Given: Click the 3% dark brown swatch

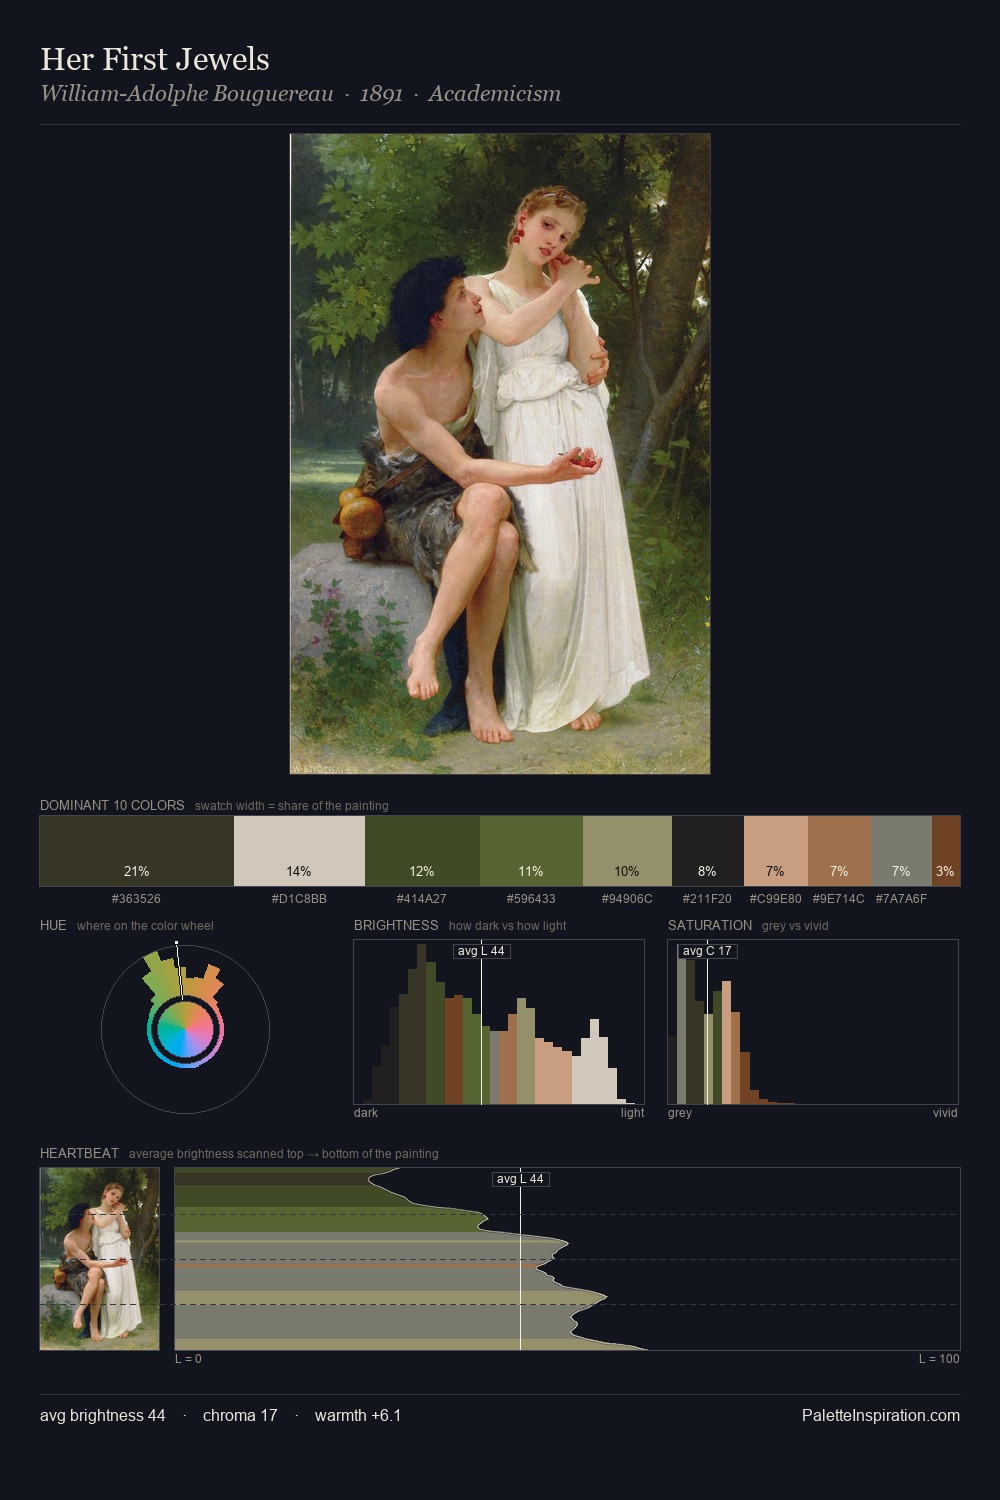Looking at the screenshot, I should pyautogui.click(x=946, y=851).
